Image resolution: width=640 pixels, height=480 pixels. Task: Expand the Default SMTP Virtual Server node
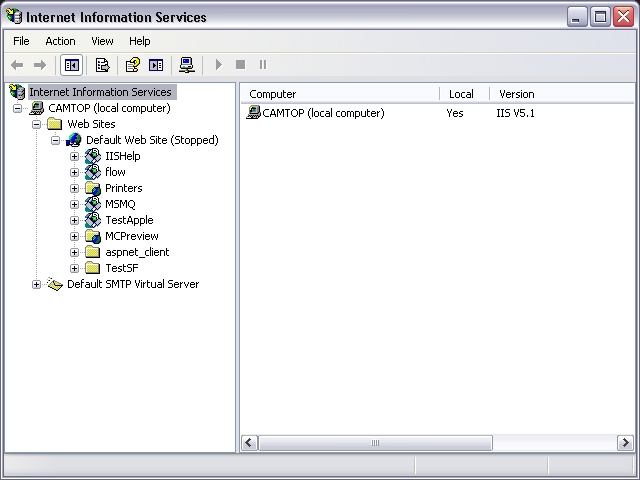37,284
